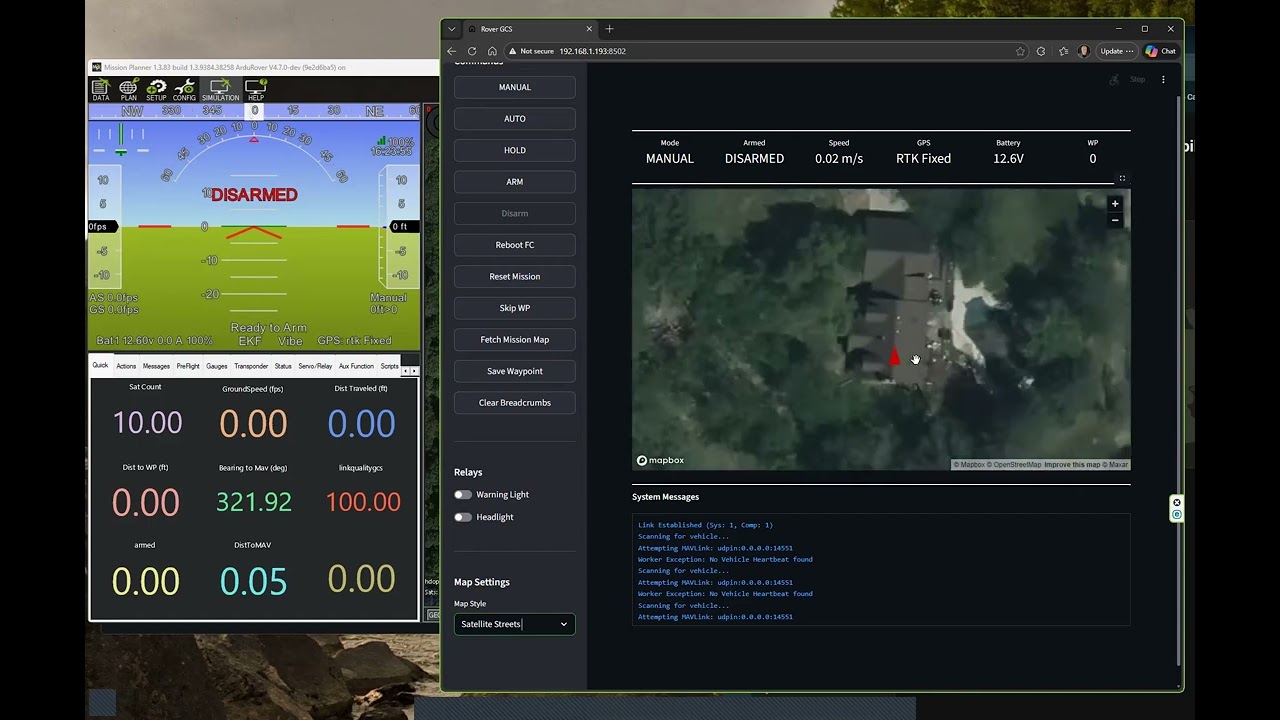Image resolution: width=1280 pixels, height=720 pixels.
Task: Bookmark this page with the star icon
Action: pyautogui.click(x=1020, y=51)
